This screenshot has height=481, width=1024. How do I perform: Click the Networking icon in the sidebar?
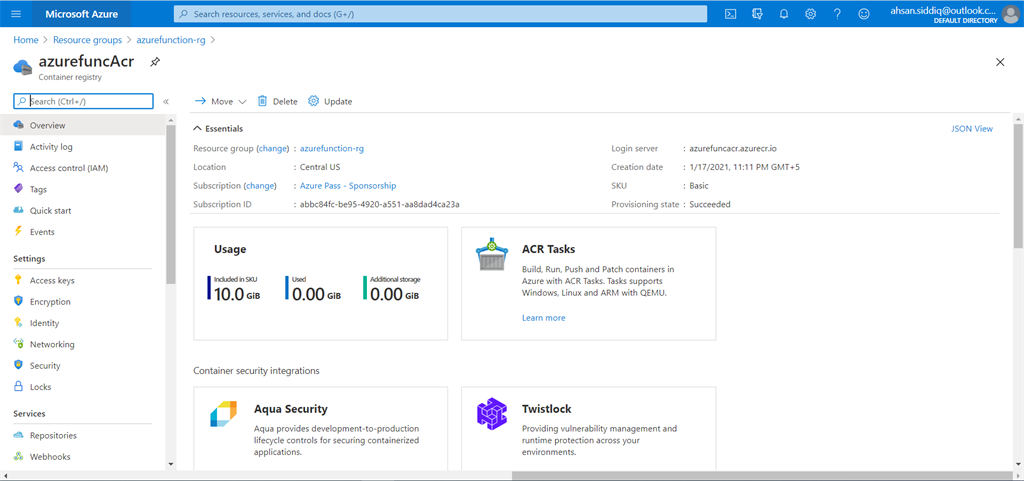18,344
